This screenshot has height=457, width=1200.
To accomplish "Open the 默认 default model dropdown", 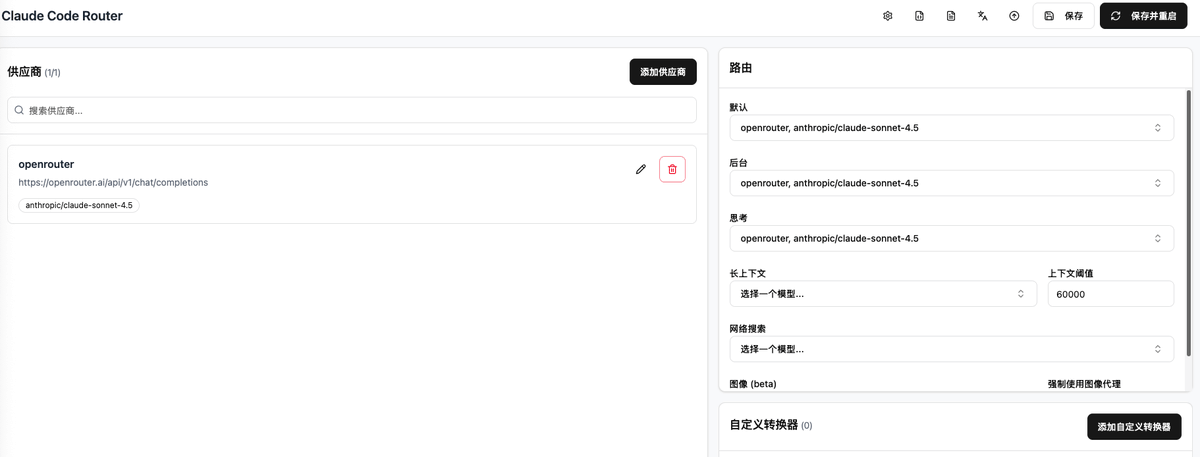I will coord(952,128).
